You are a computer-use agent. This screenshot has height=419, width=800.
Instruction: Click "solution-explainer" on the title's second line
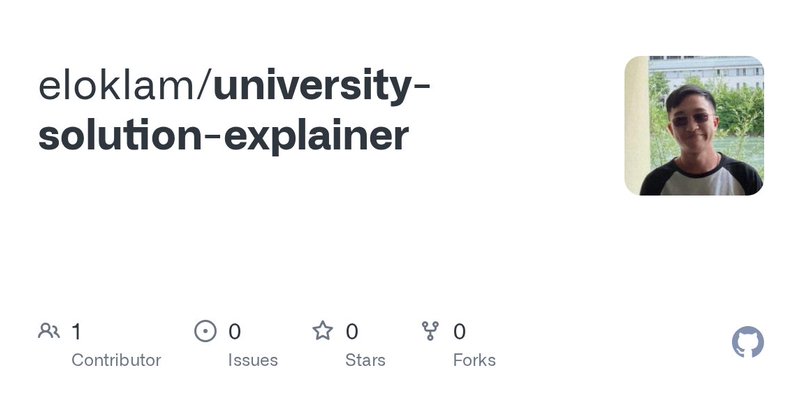pyautogui.click(x=223, y=135)
